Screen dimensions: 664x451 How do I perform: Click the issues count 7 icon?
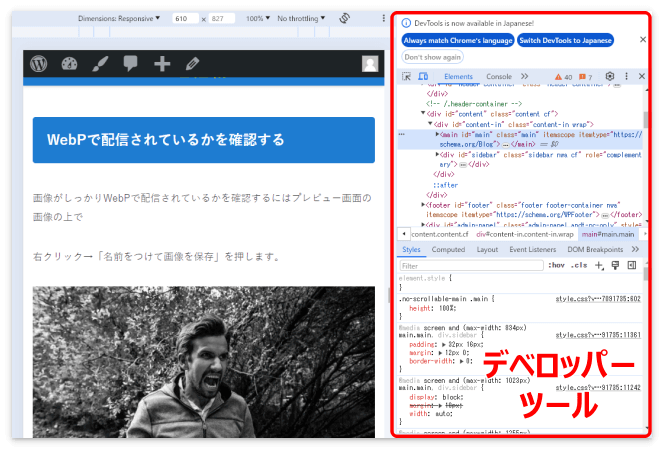586,77
